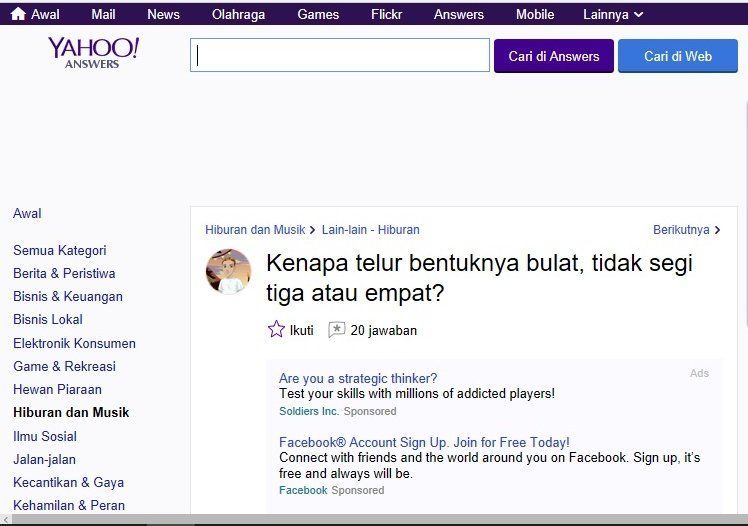Select bold Hiburan dan Musik sidebar category
Image resolution: width=748 pixels, height=526 pixels.
tap(71, 412)
